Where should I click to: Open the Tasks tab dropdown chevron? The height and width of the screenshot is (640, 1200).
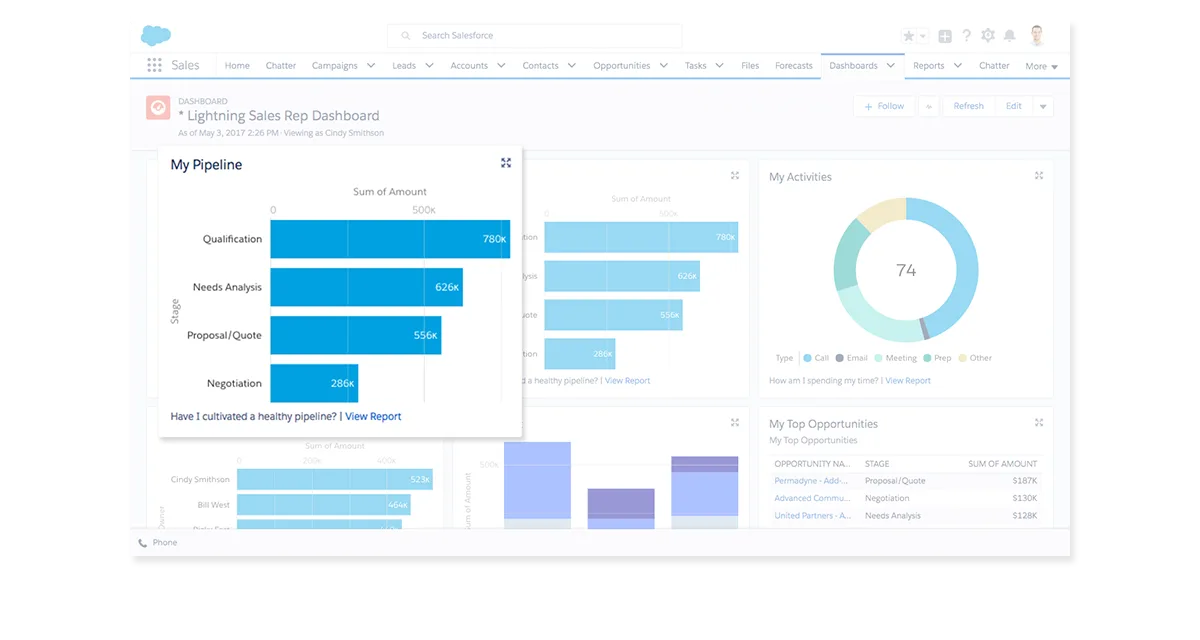[720, 66]
